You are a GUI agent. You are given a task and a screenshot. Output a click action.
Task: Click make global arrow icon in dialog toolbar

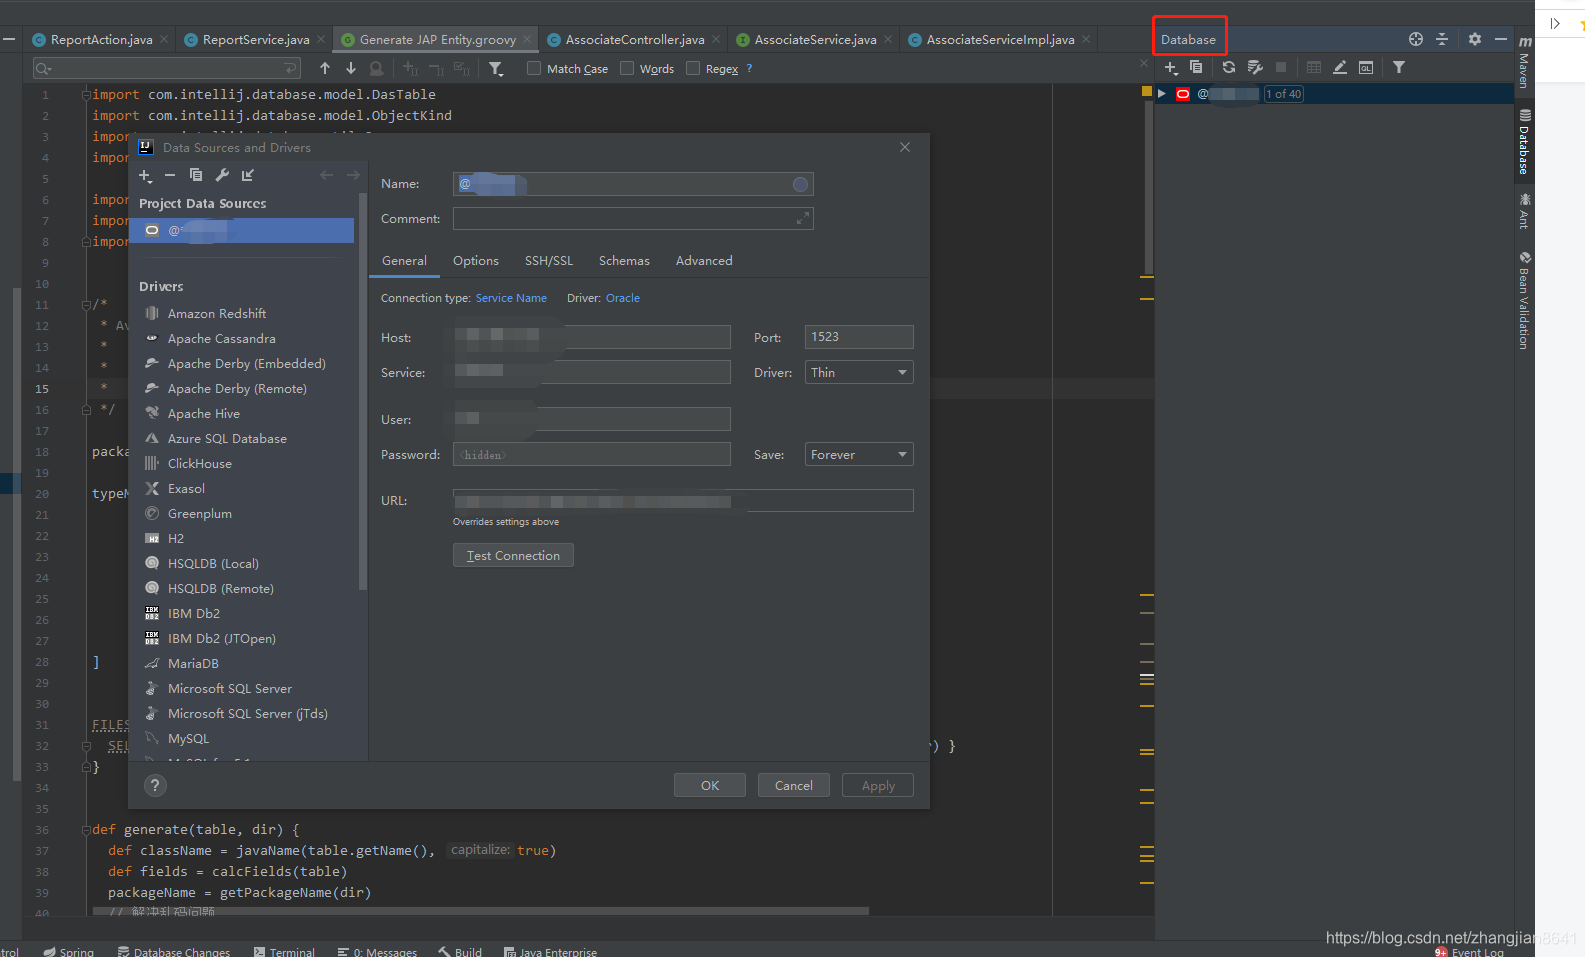point(248,175)
